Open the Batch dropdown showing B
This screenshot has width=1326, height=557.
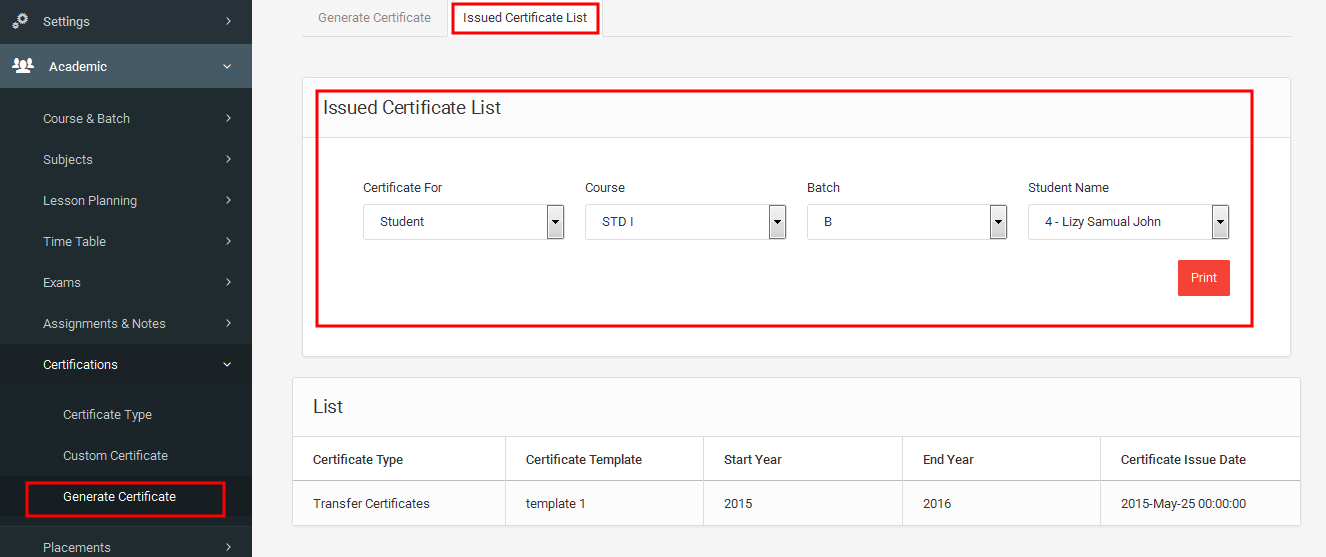click(x=907, y=222)
